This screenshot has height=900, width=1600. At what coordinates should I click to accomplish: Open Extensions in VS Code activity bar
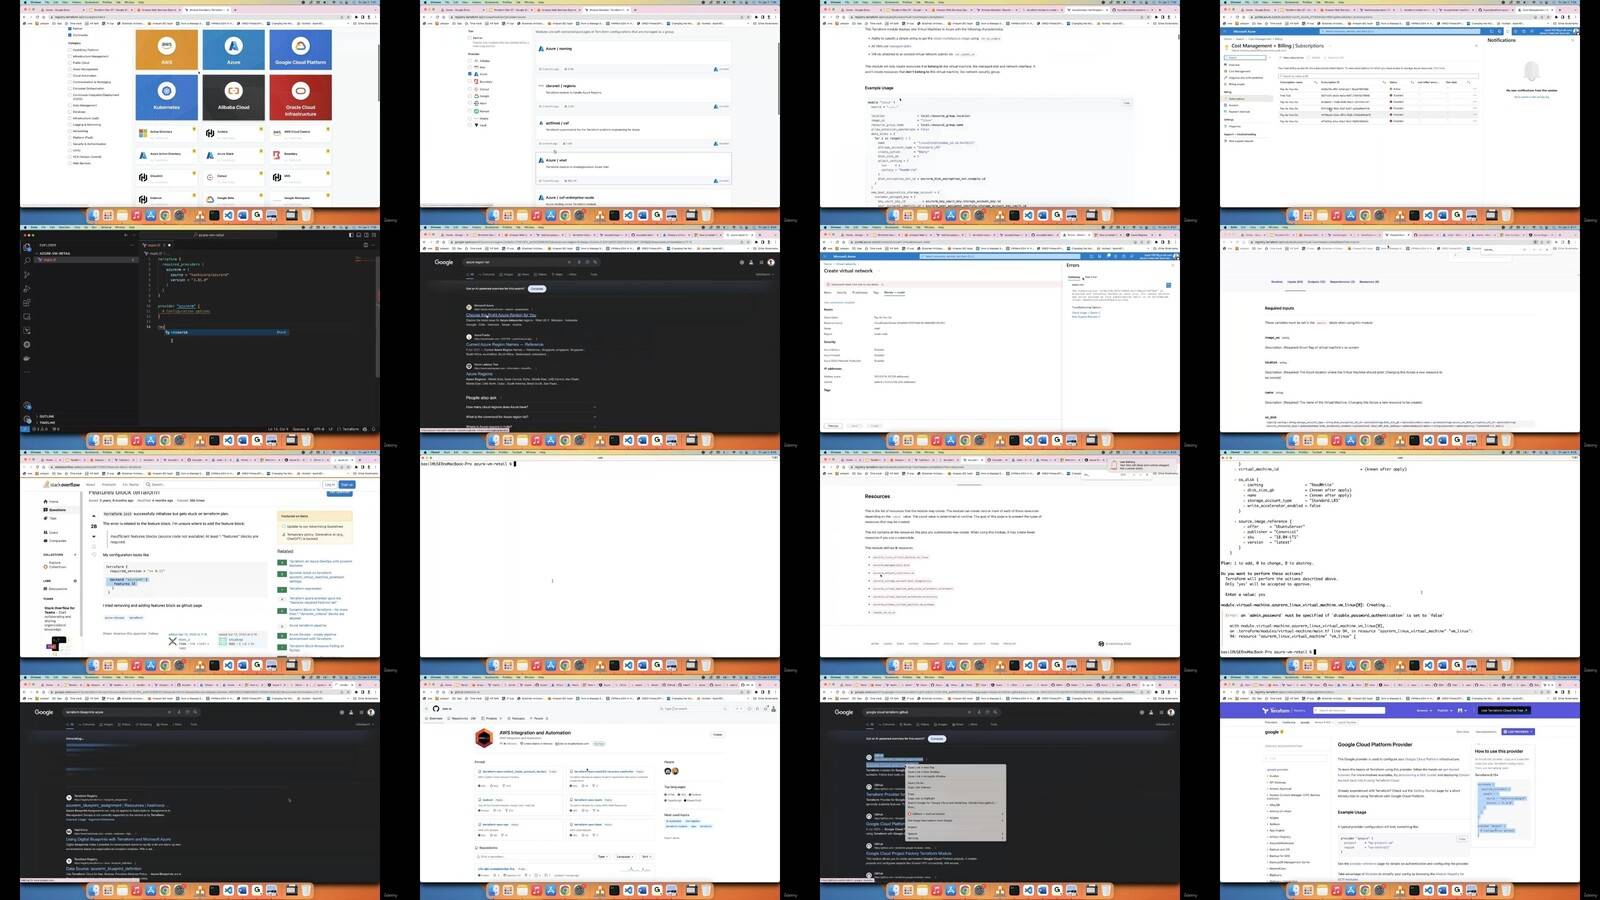tap(27, 303)
